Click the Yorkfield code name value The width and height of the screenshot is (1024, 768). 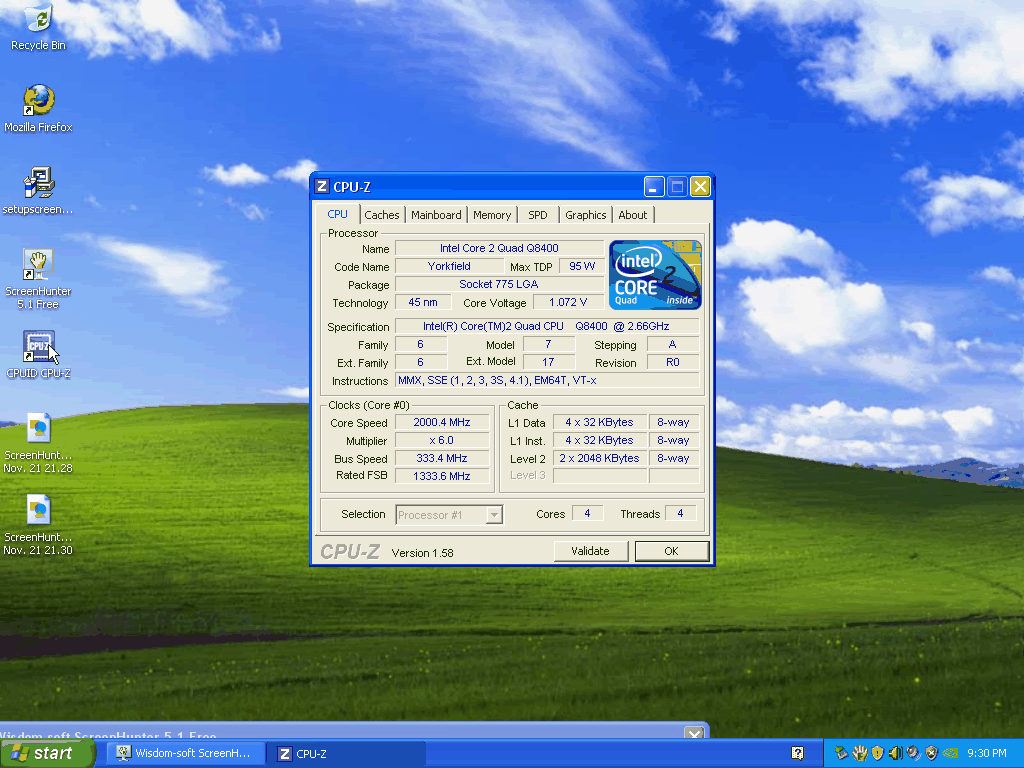click(449, 266)
